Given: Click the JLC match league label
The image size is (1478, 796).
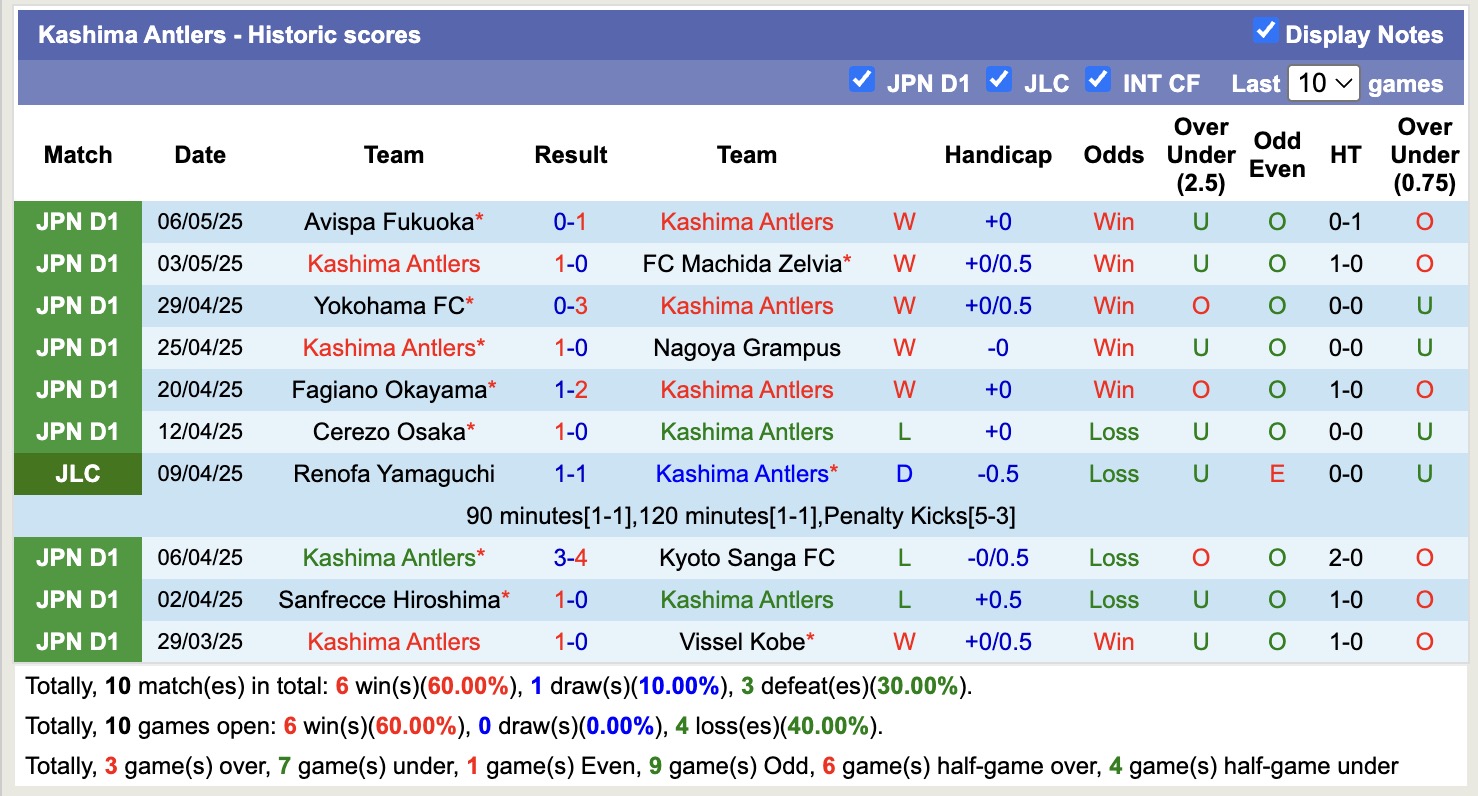Looking at the screenshot, I should [x=78, y=474].
